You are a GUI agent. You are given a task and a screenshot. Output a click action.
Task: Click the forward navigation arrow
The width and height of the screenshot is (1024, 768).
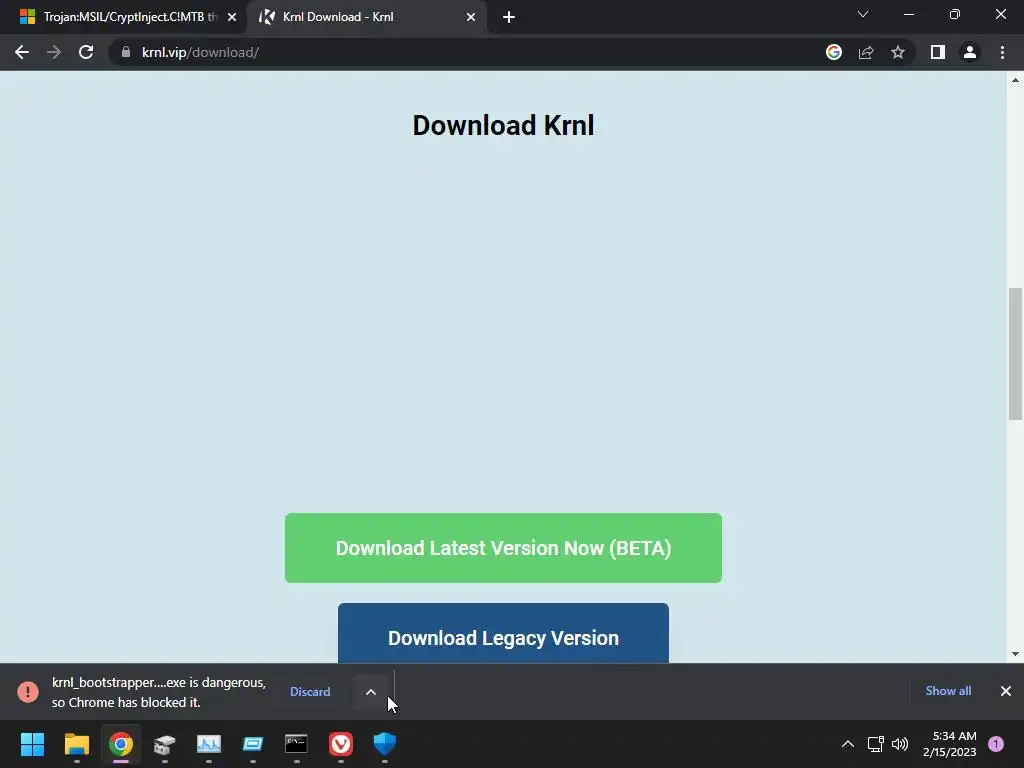click(54, 52)
